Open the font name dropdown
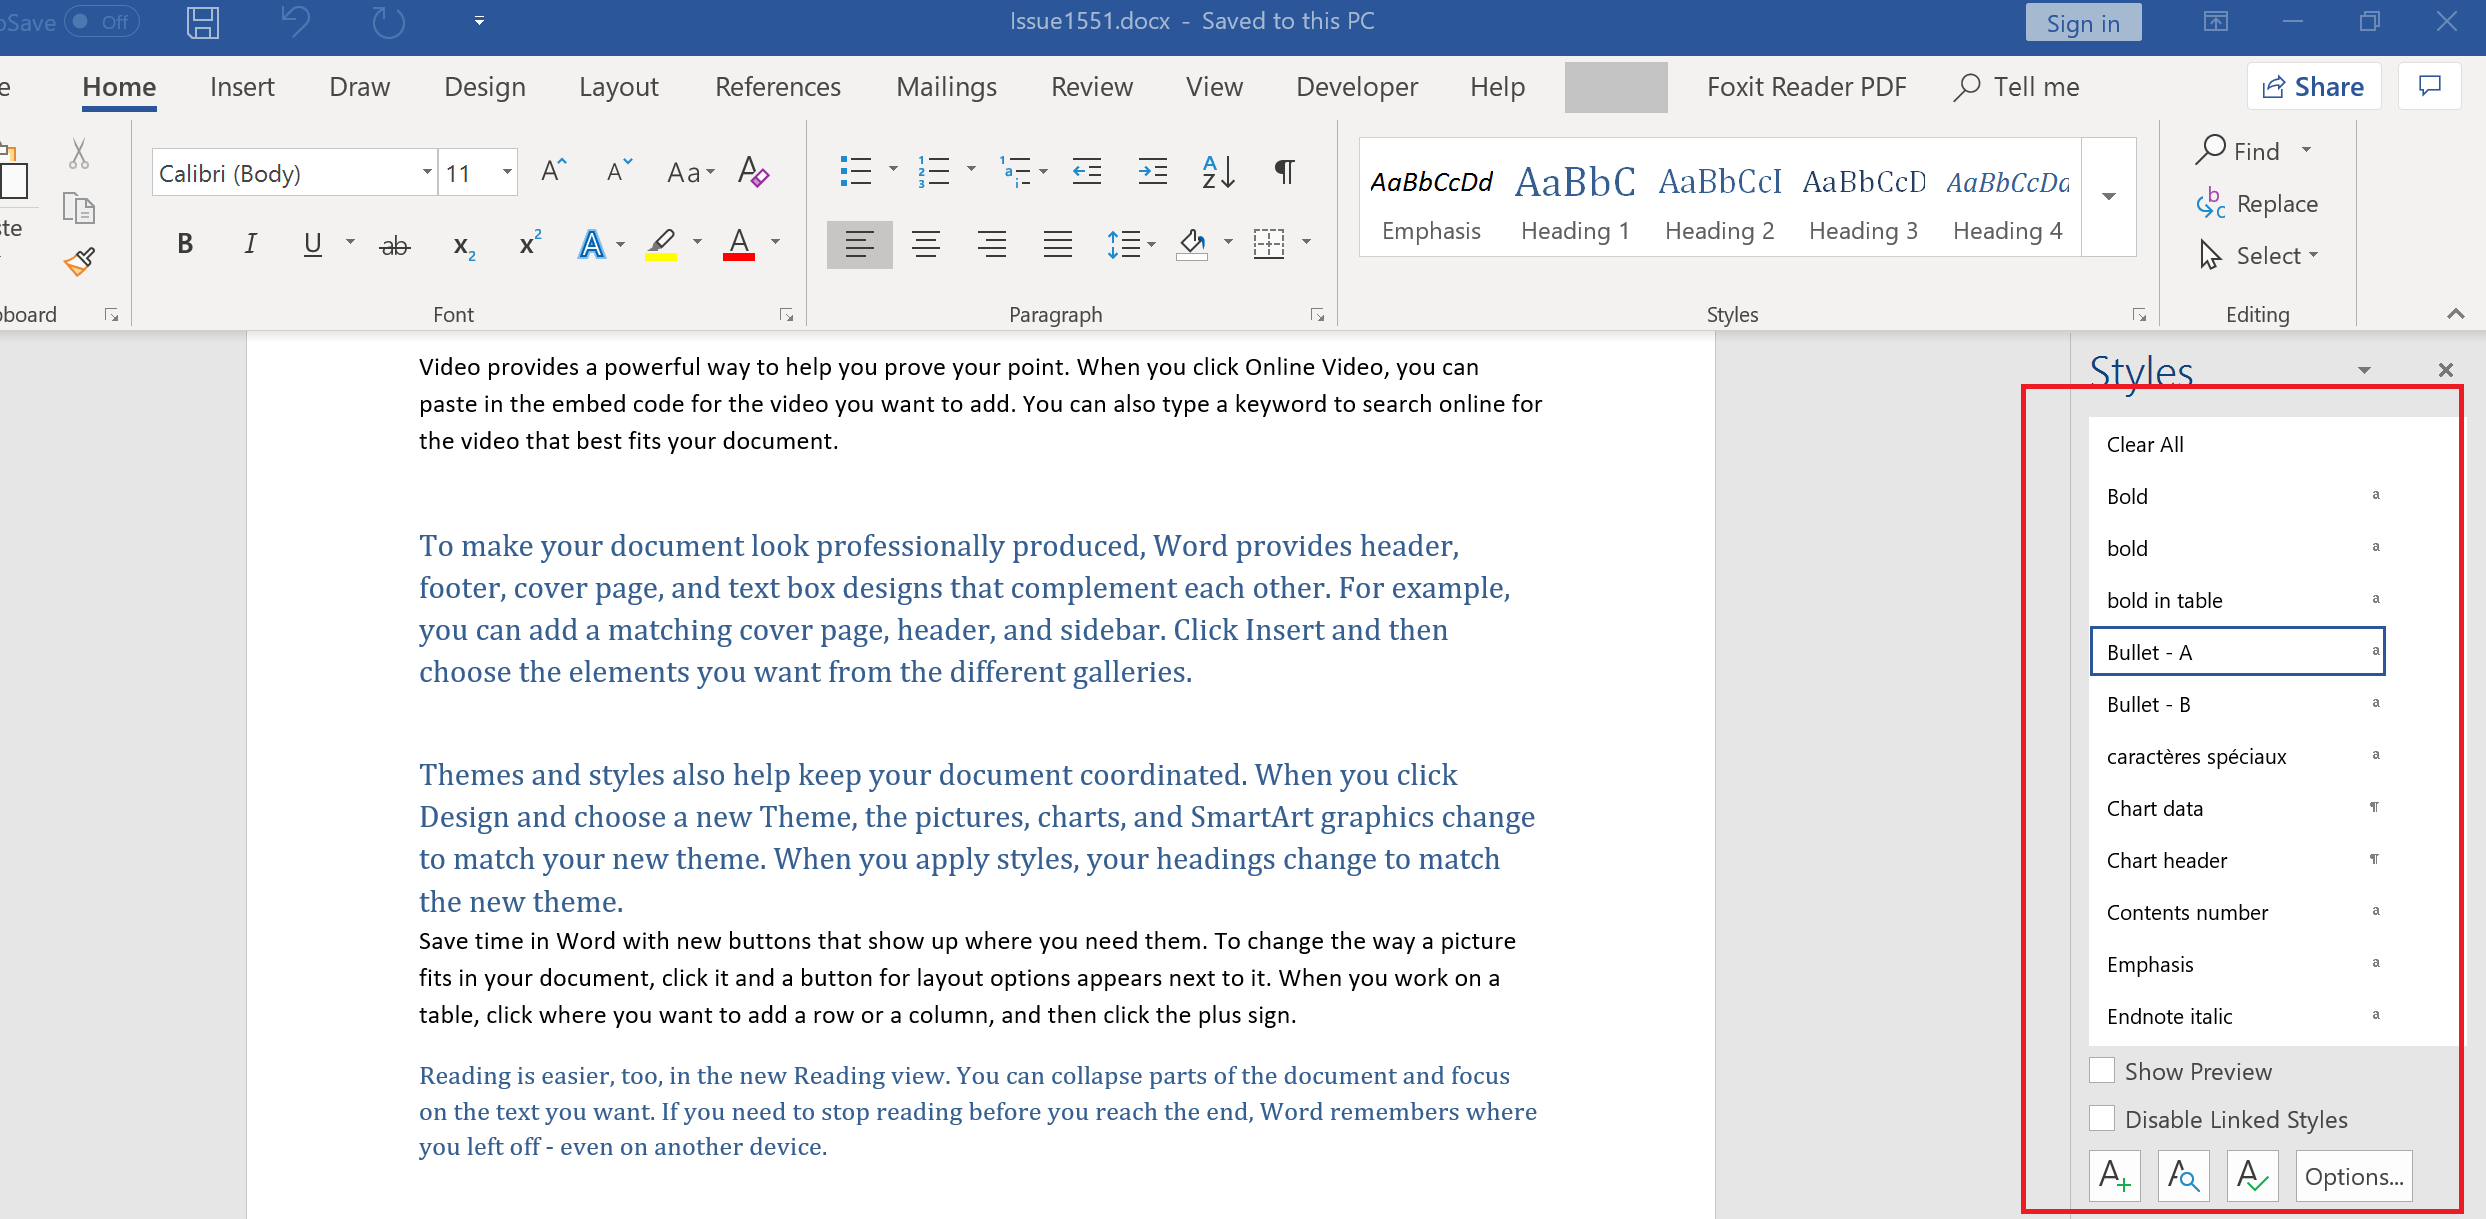Image resolution: width=2486 pixels, height=1219 pixels. [427, 173]
